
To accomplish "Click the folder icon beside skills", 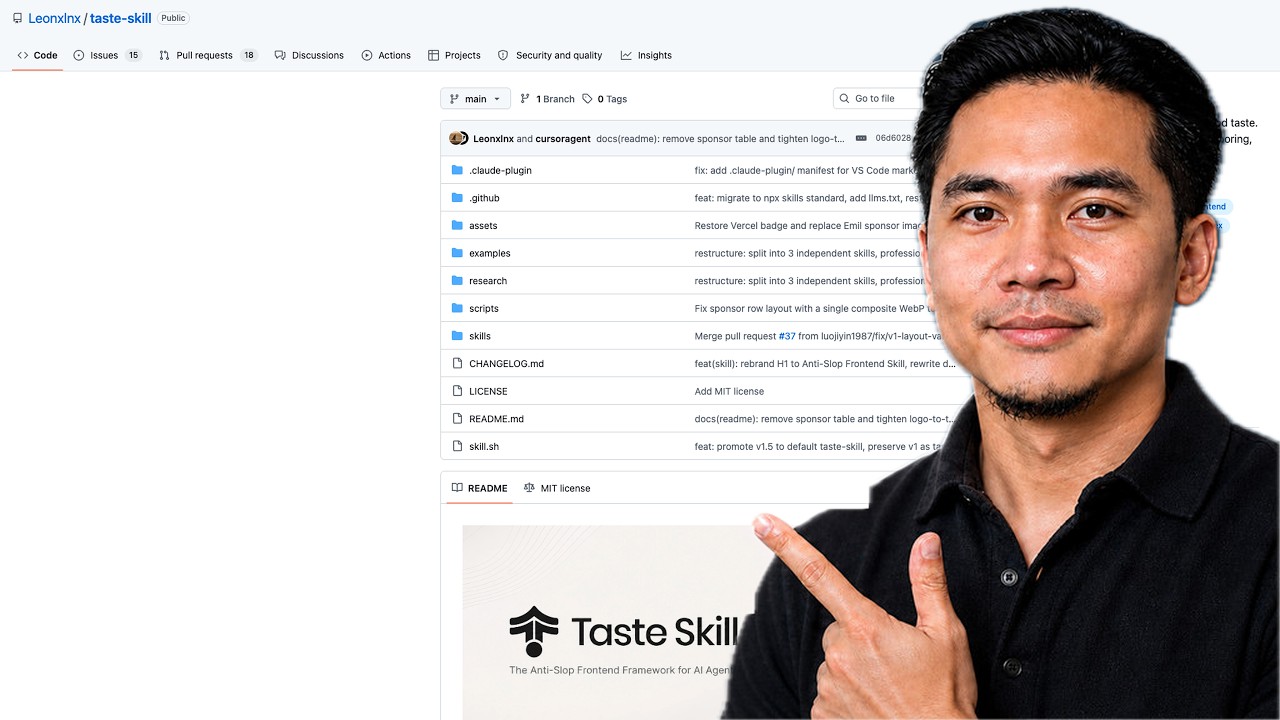I will click(457, 336).
